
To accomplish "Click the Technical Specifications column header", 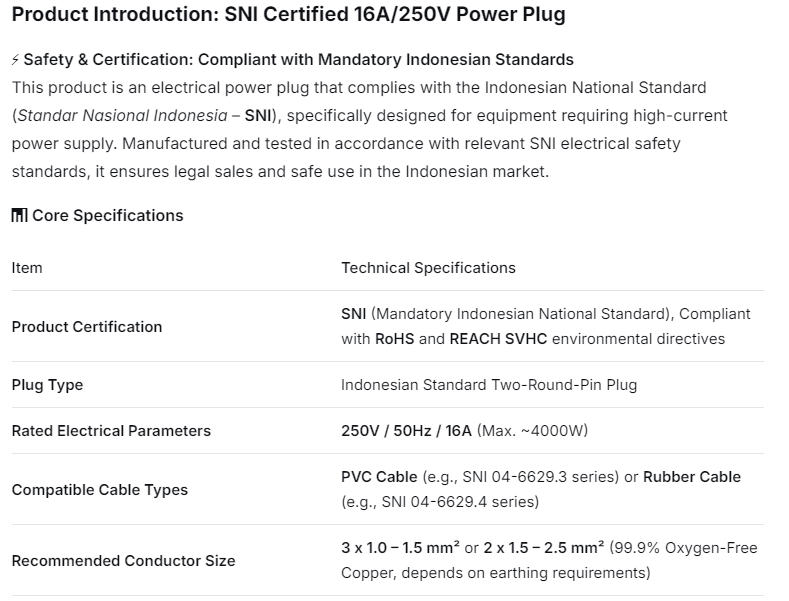I will pyautogui.click(x=428, y=268).
